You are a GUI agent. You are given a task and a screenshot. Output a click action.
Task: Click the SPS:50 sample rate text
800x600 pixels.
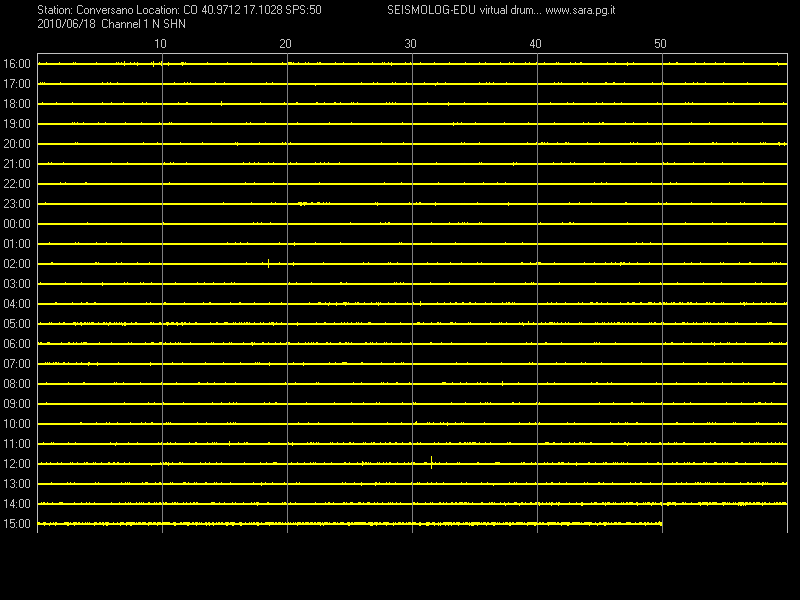pos(303,10)
